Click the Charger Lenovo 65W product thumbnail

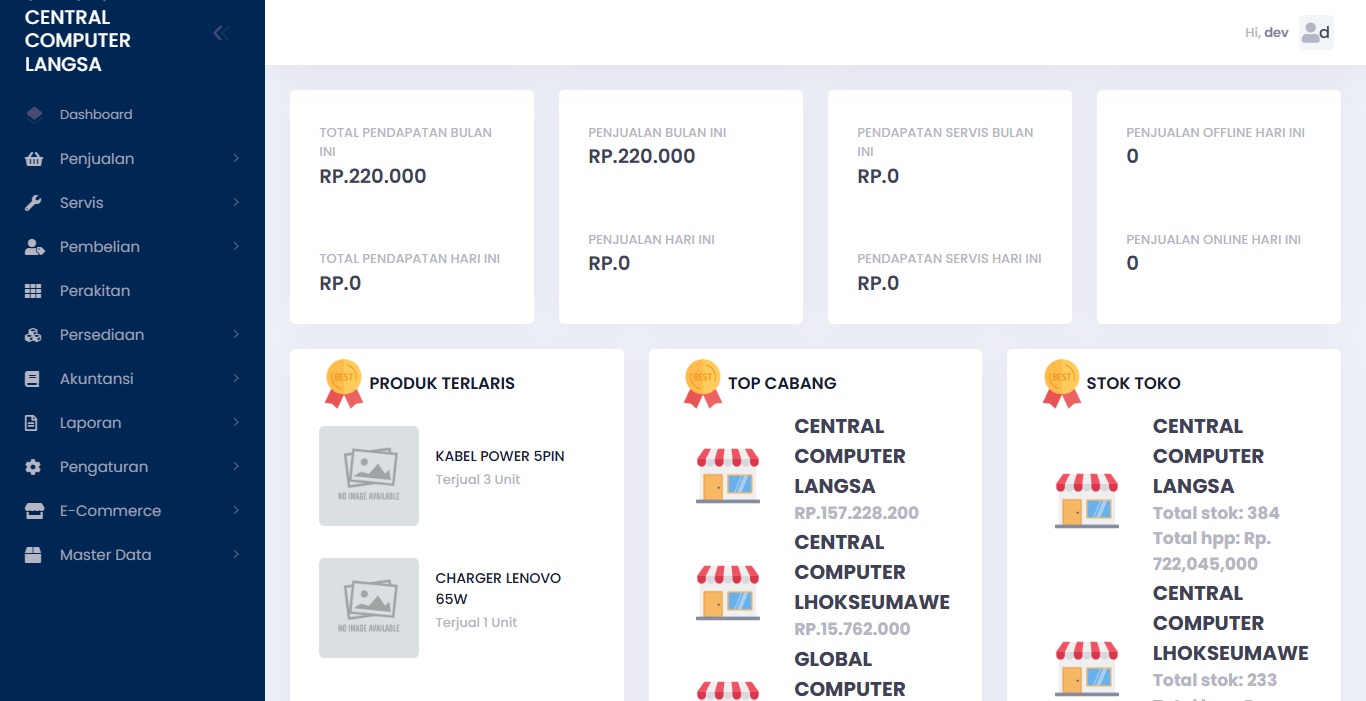tap(369, 608)
